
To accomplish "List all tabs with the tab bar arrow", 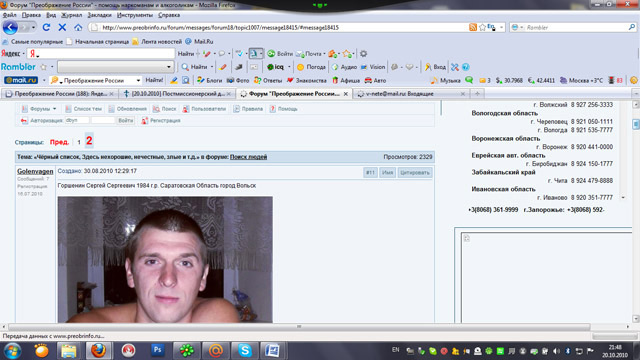I will [636, 94].
